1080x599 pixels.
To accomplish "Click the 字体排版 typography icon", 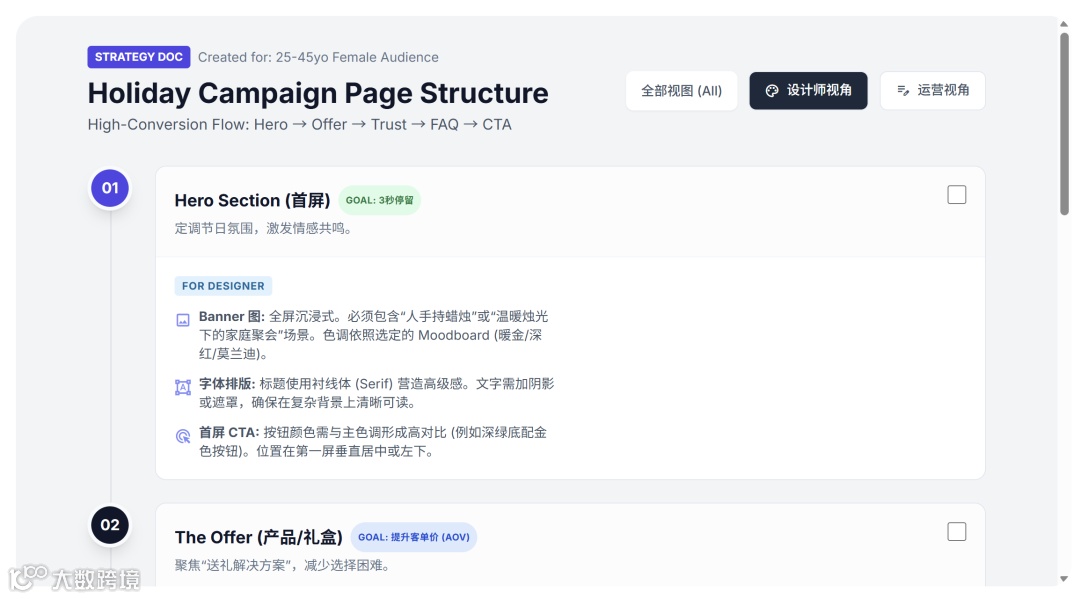I will (183, 388).
